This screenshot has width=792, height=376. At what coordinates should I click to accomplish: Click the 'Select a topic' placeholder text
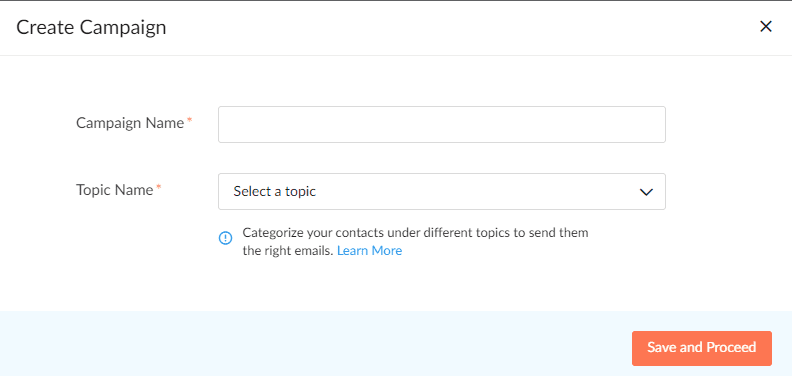click(274, 192)
